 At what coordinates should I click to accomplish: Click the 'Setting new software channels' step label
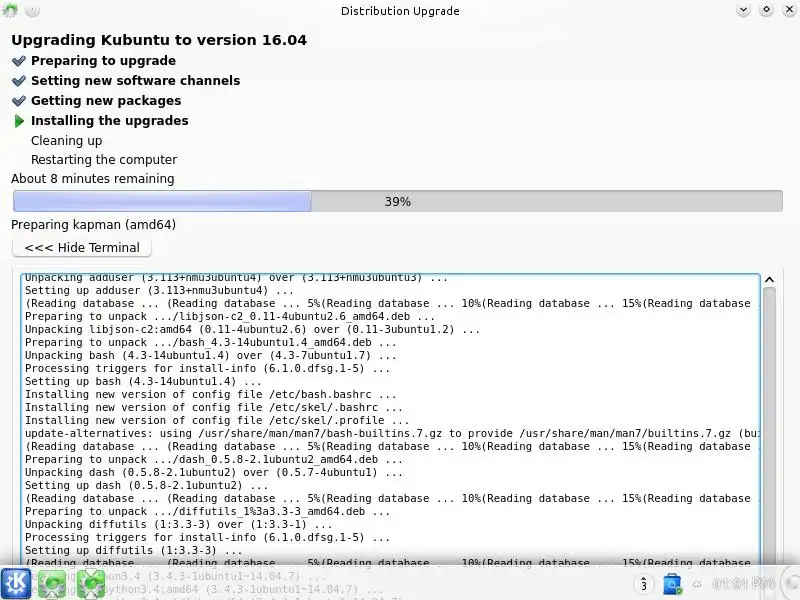135,81
